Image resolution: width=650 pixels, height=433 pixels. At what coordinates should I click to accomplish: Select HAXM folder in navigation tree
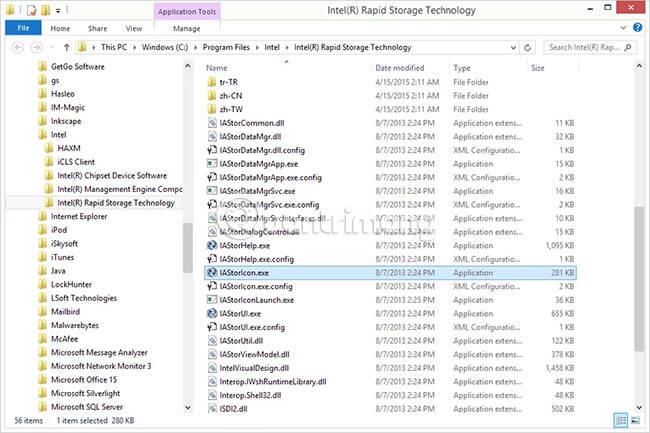pyautogui.click(x=69, y=148)
